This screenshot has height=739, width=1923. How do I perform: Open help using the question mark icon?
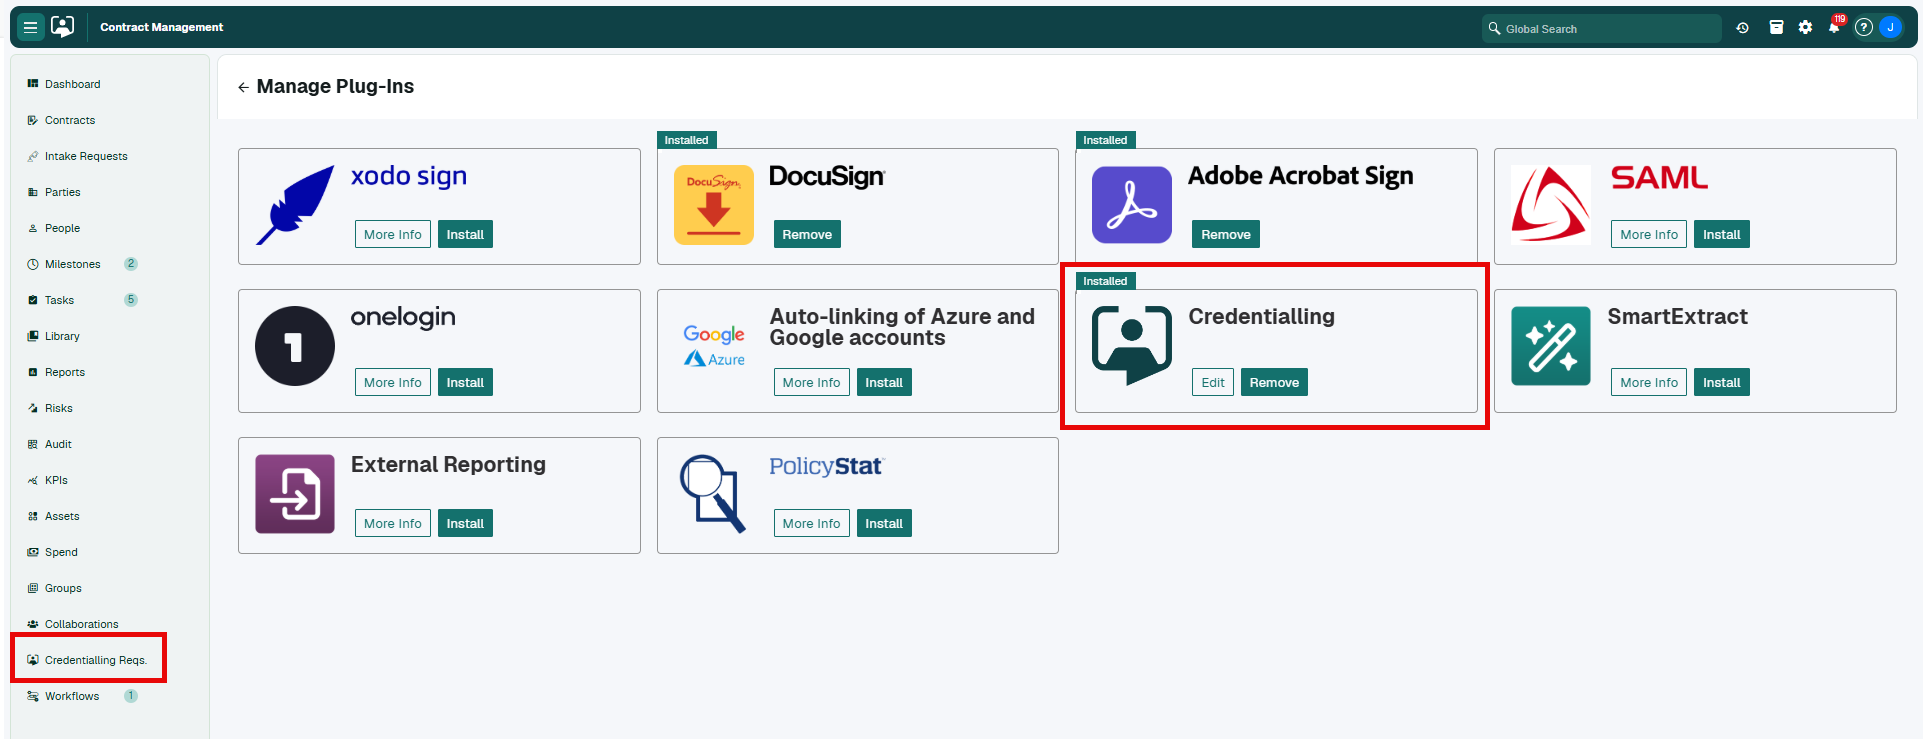tap(1863, 28)
